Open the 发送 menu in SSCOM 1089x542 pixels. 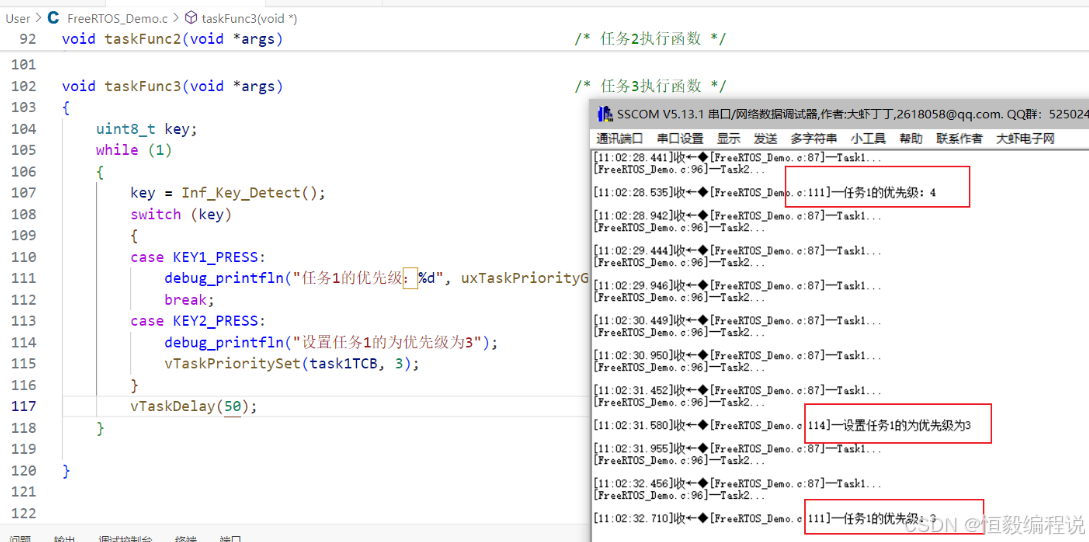tap(765, 138)
